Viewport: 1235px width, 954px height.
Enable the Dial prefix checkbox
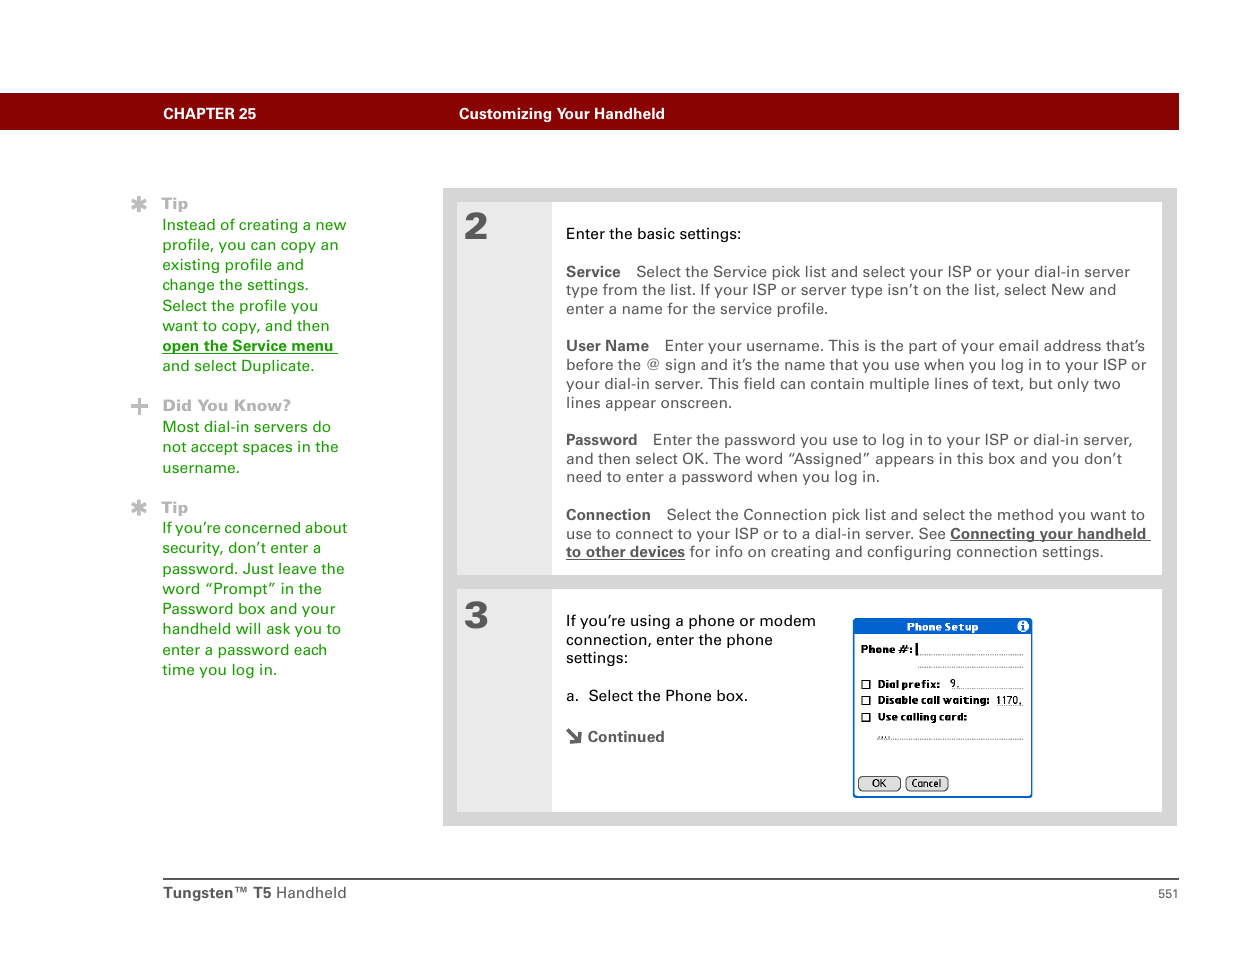coord(866,685)
